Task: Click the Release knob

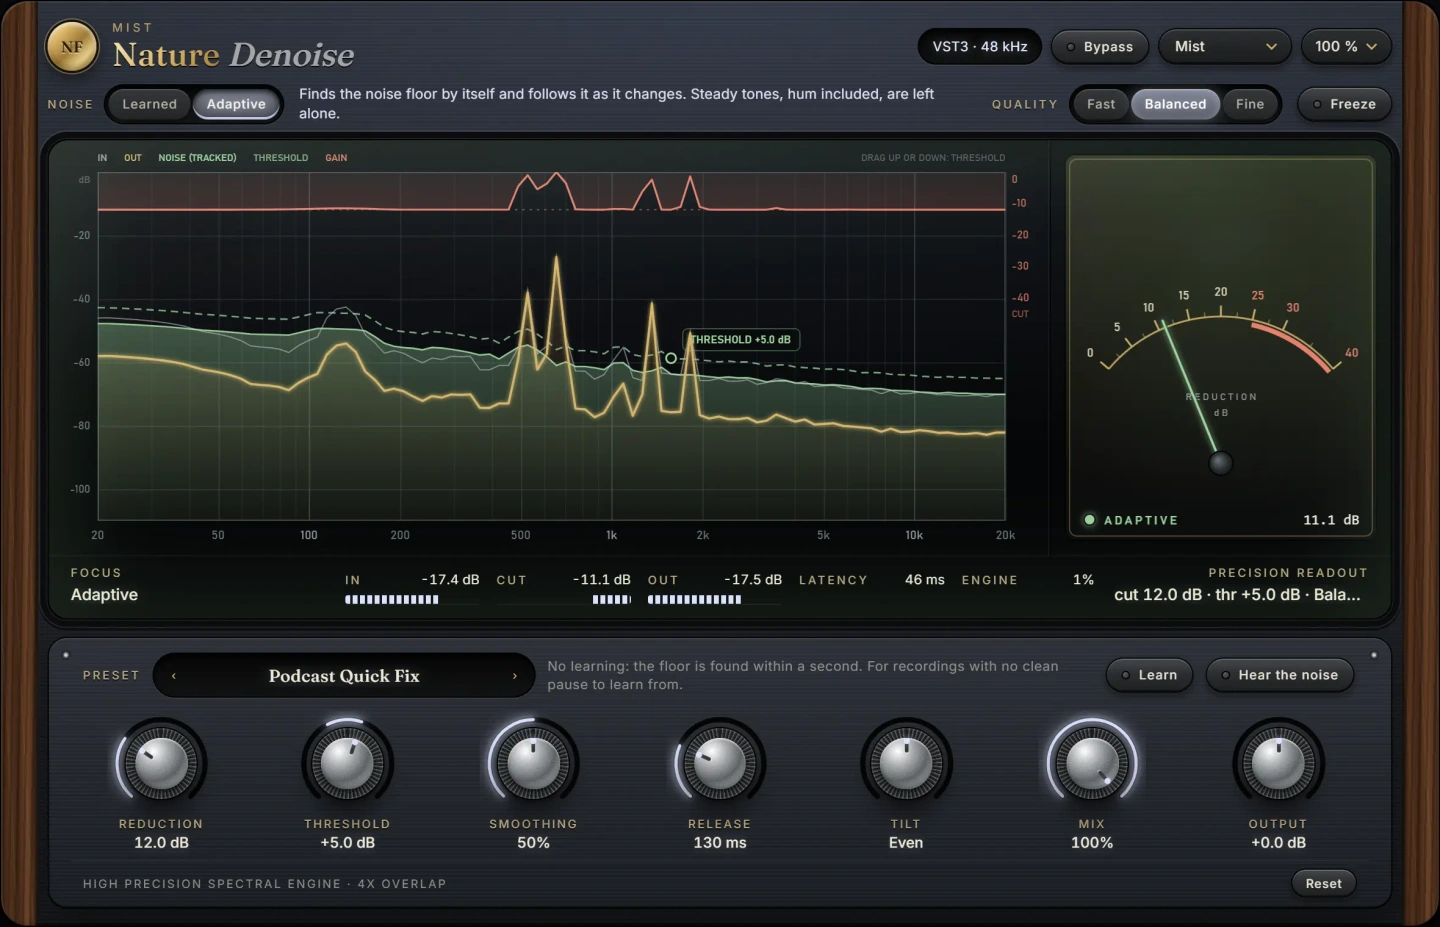Action: point(719,764)
